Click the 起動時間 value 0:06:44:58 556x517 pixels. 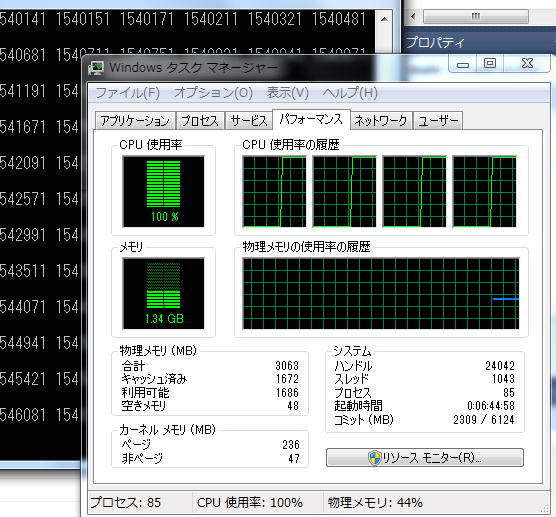point(491,406)
